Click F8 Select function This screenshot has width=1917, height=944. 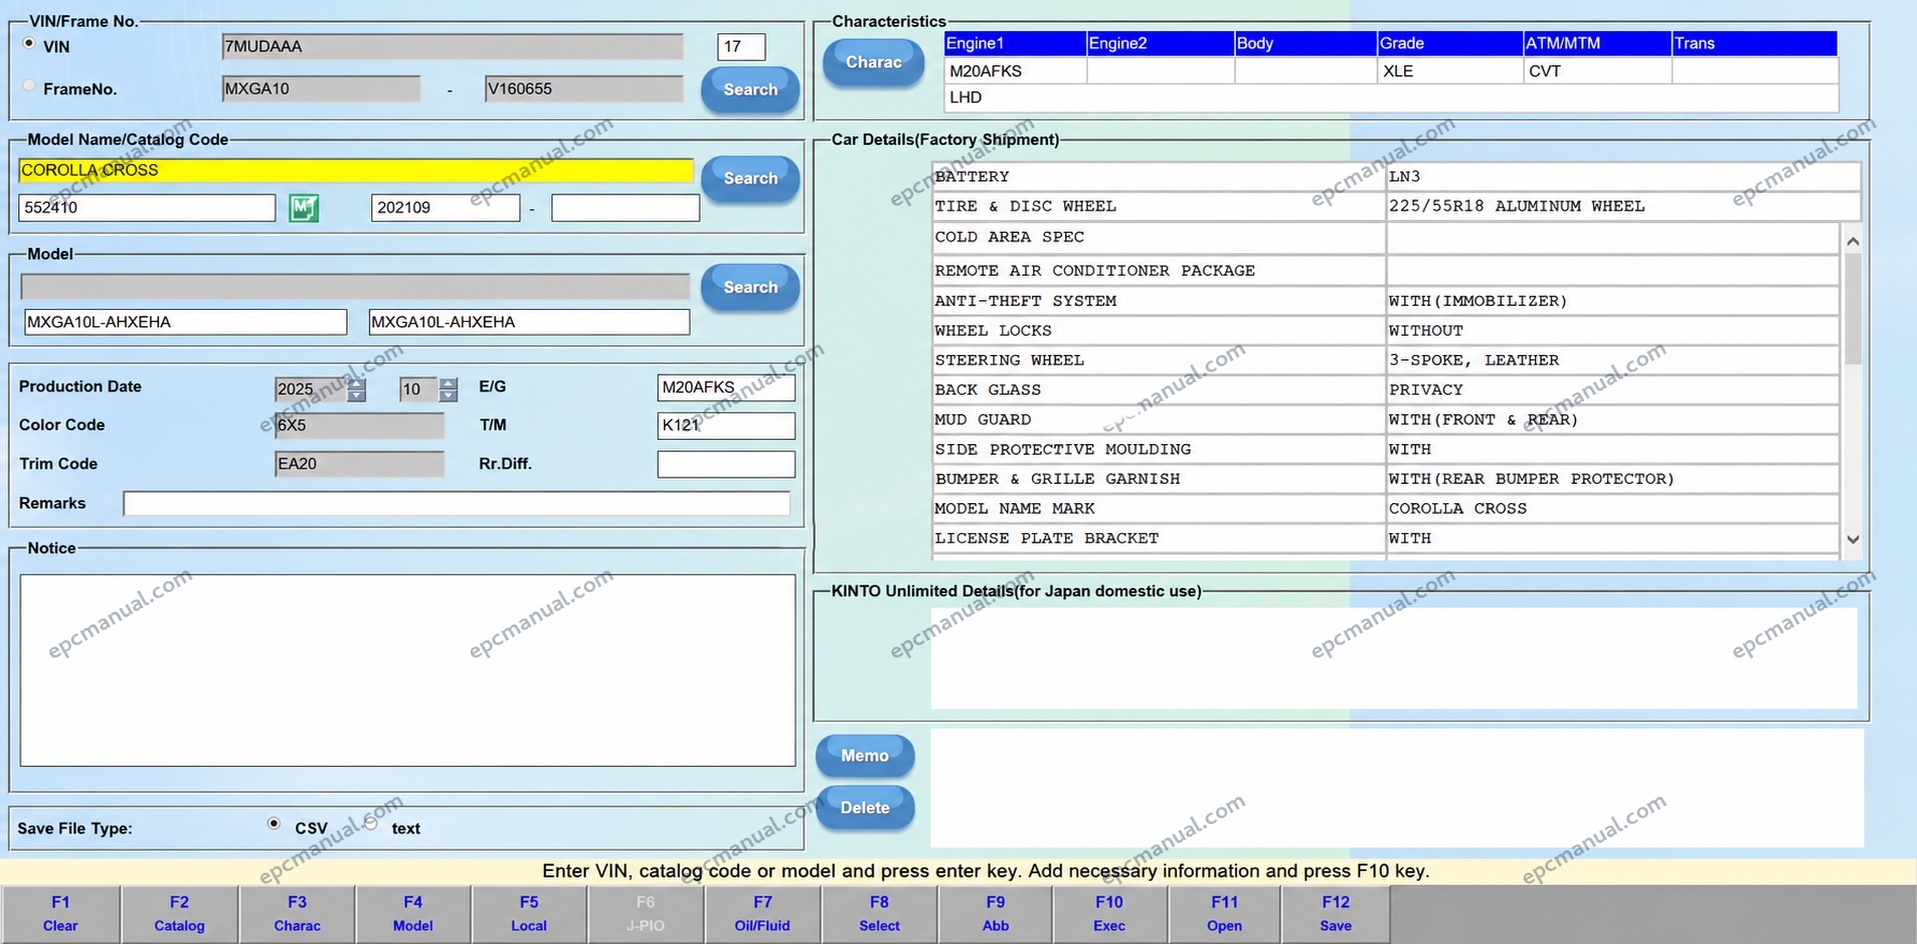879,914
